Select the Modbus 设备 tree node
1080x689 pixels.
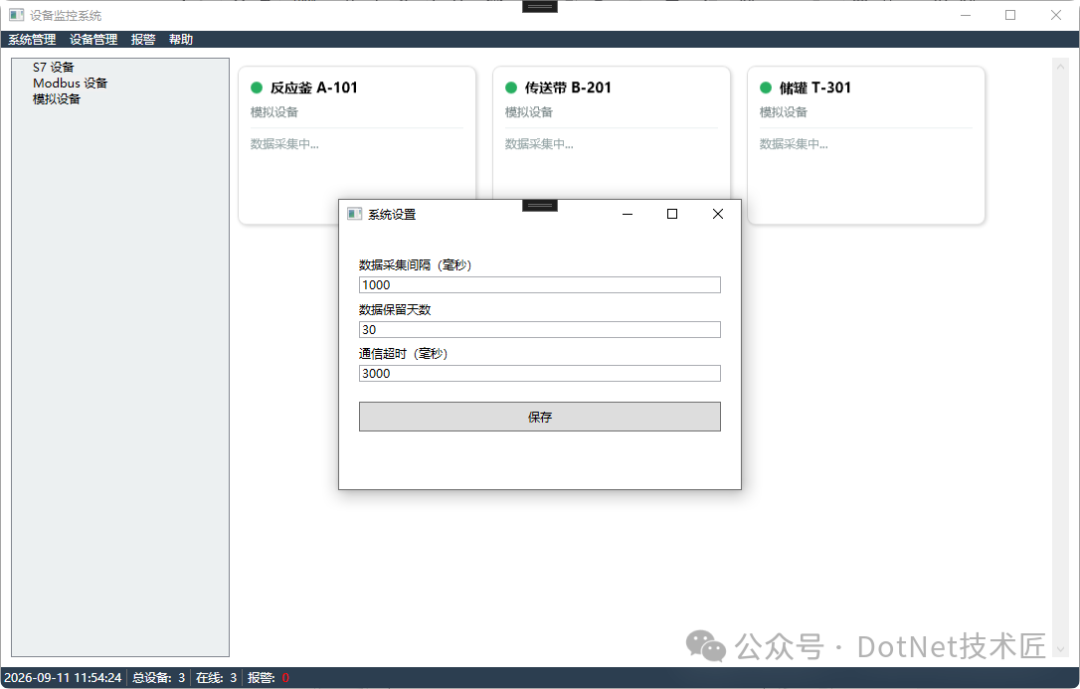click(70, 83)
